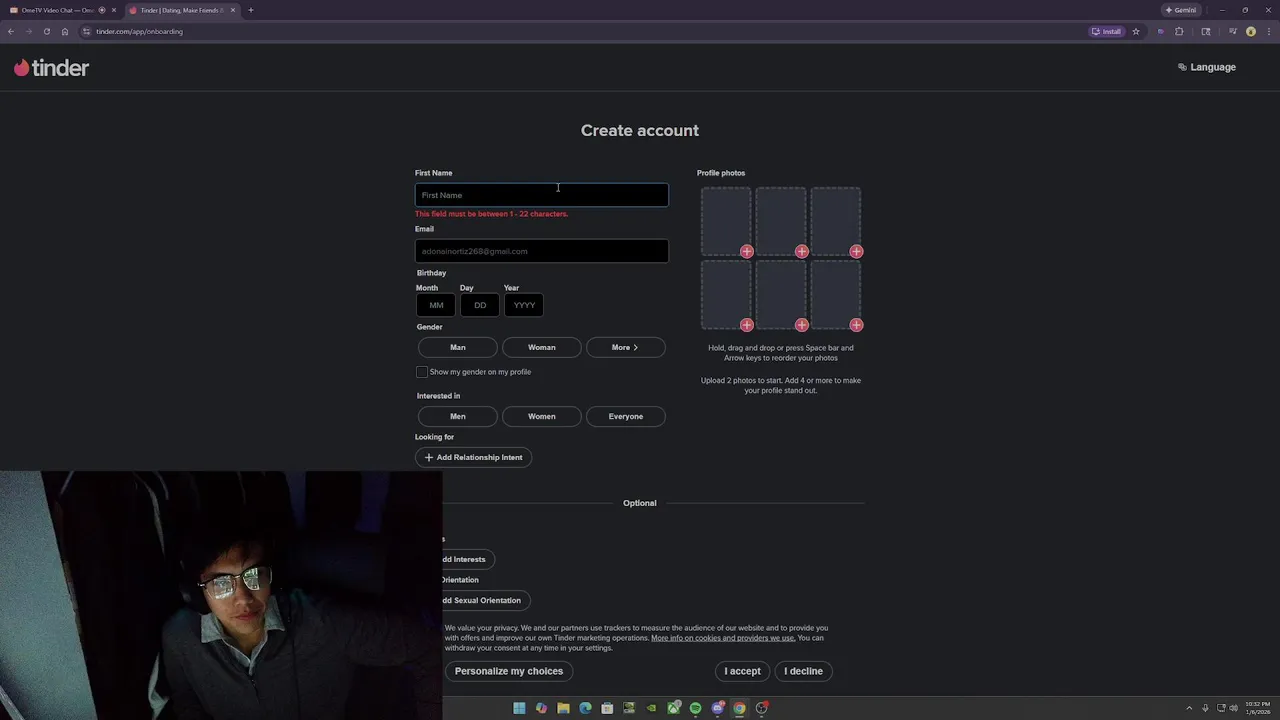Select Woman under Gender
Screen dimensions: 1280x720
(x=542, y=347)
